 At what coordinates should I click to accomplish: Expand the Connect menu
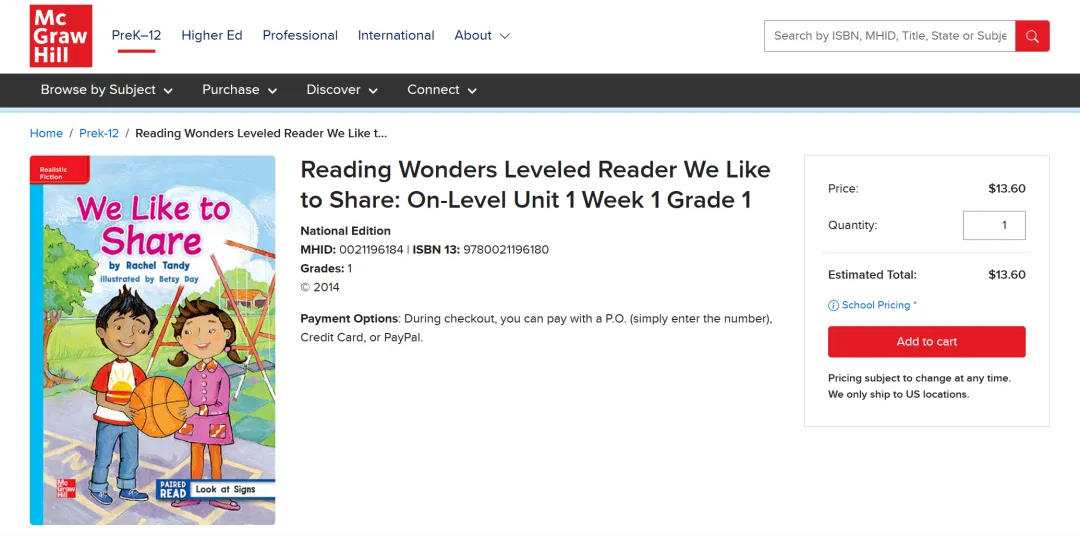(x=442, y=90)
